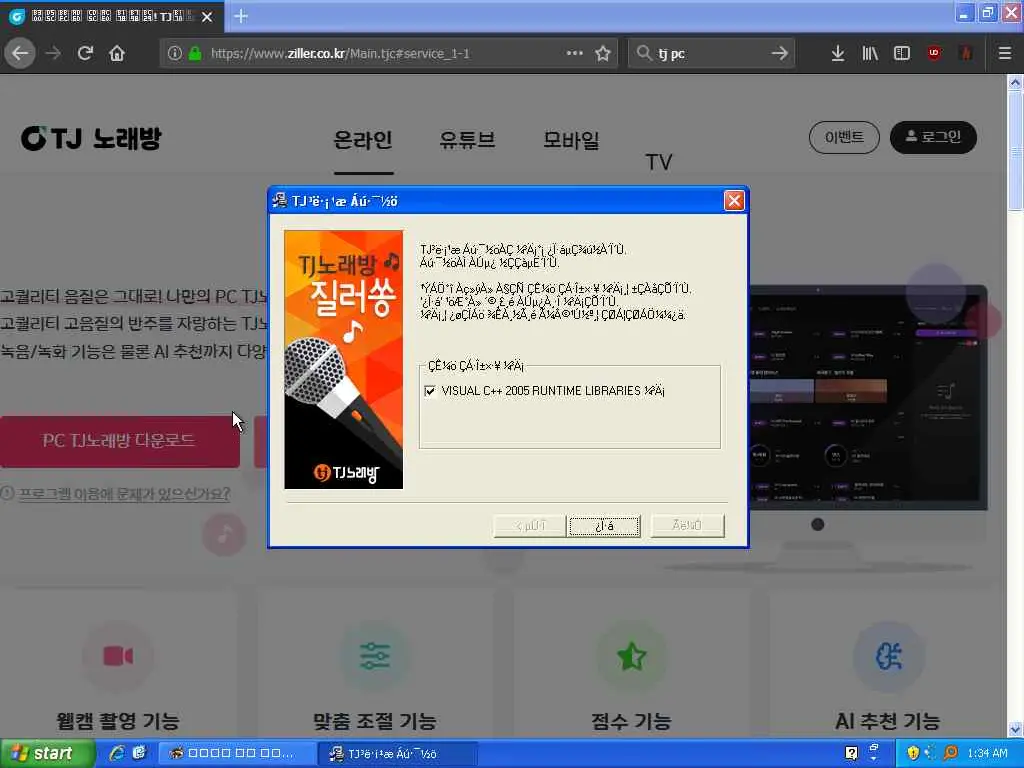Click the orange magnifier tray icon
This screenshot has width=1024, height=768.
pos(951,753)
